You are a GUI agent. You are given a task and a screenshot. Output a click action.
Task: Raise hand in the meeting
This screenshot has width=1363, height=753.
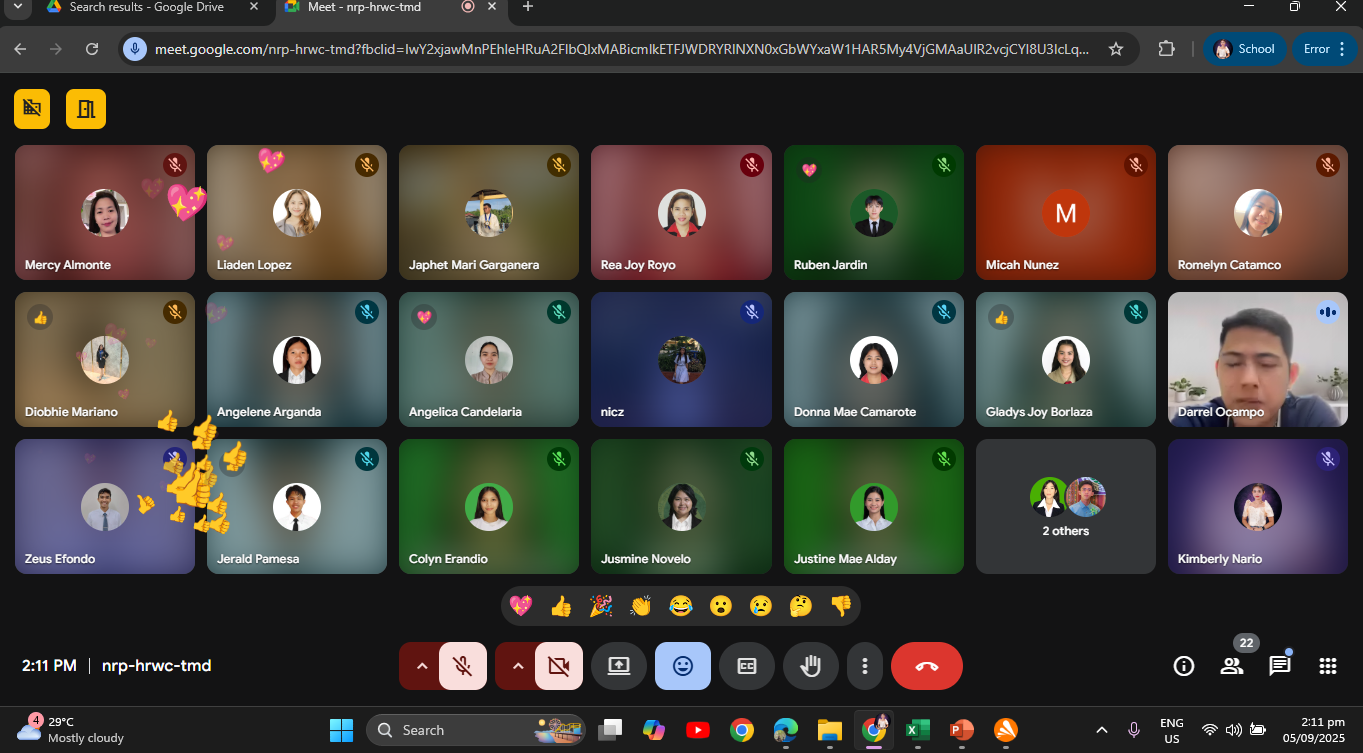click(810, 666)
